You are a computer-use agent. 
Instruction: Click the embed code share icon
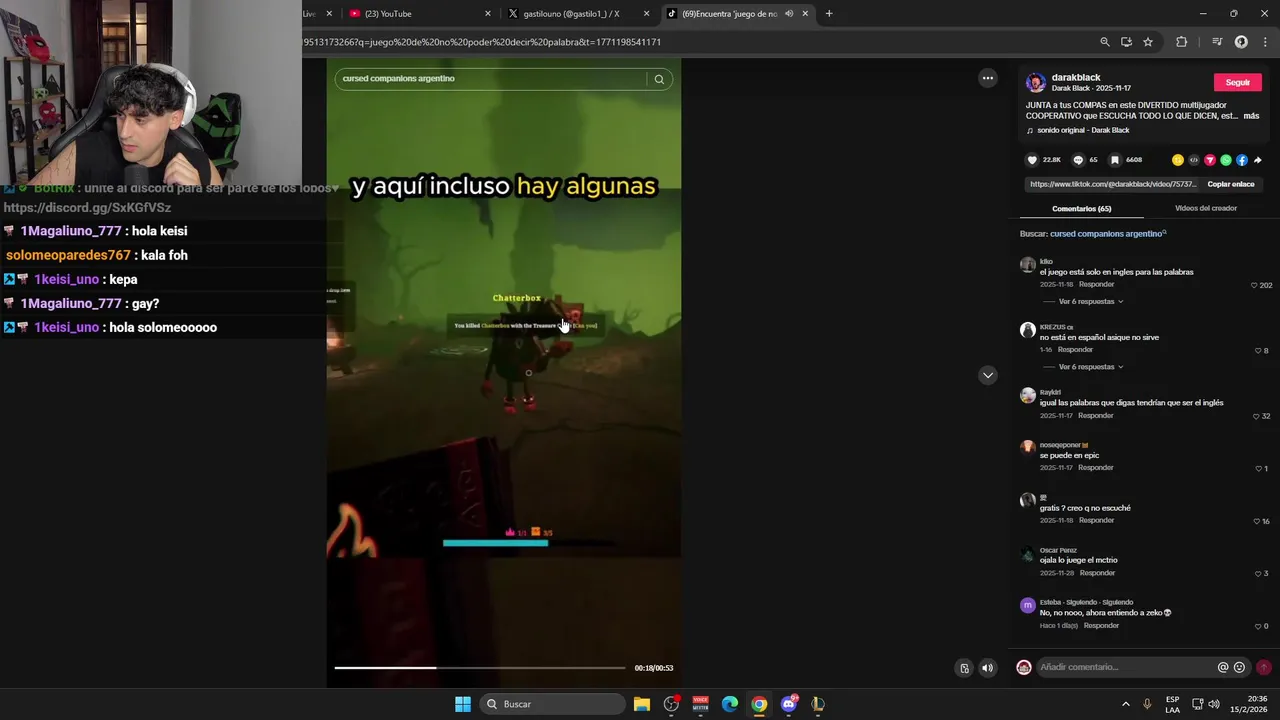pos(1194,160)
